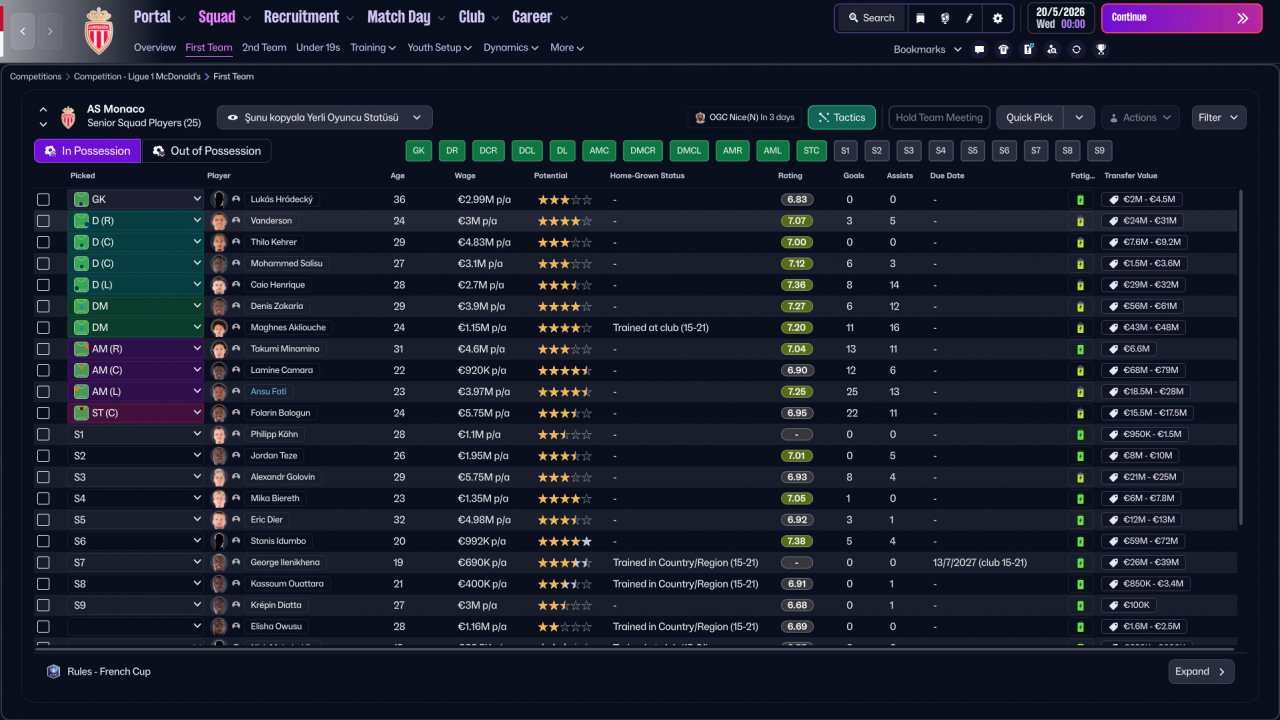Open the Career menu

point(540,17)
